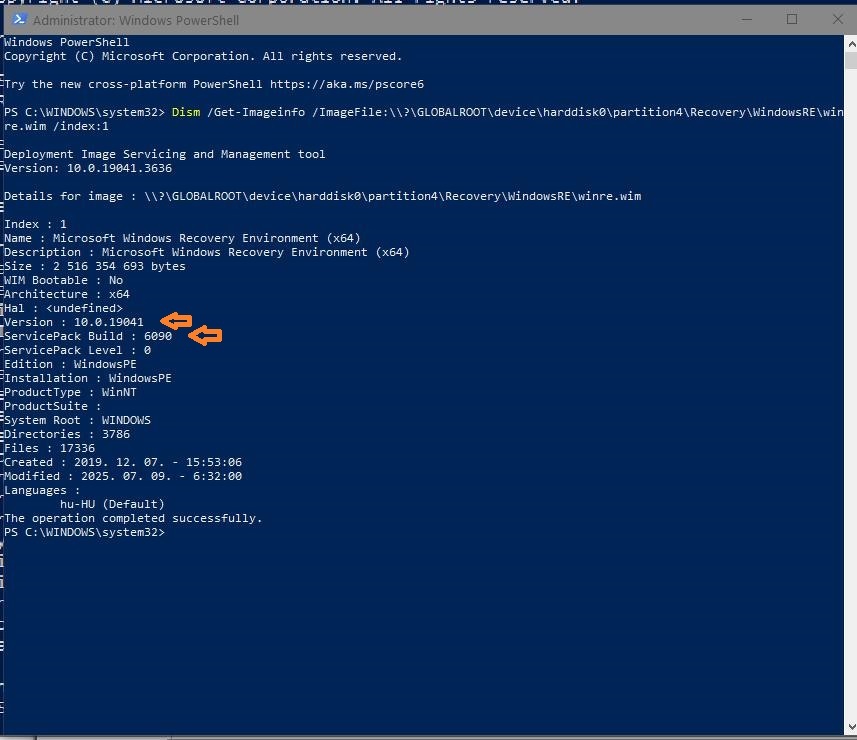Click the Modified : 2025. 07. 09. line
857x740 pixels.
[123, 476]
